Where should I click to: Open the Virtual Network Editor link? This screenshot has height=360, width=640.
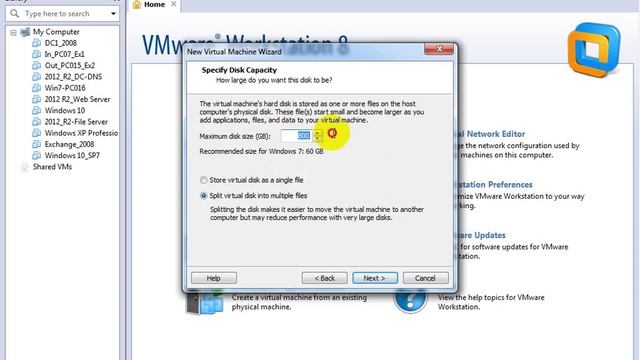[490, 134]
